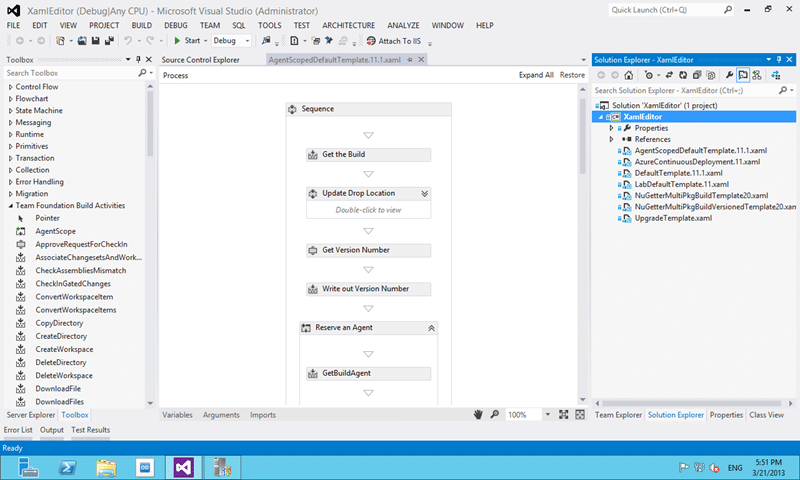Collapse the Reserve an Agent activity

tap(431, 328)
